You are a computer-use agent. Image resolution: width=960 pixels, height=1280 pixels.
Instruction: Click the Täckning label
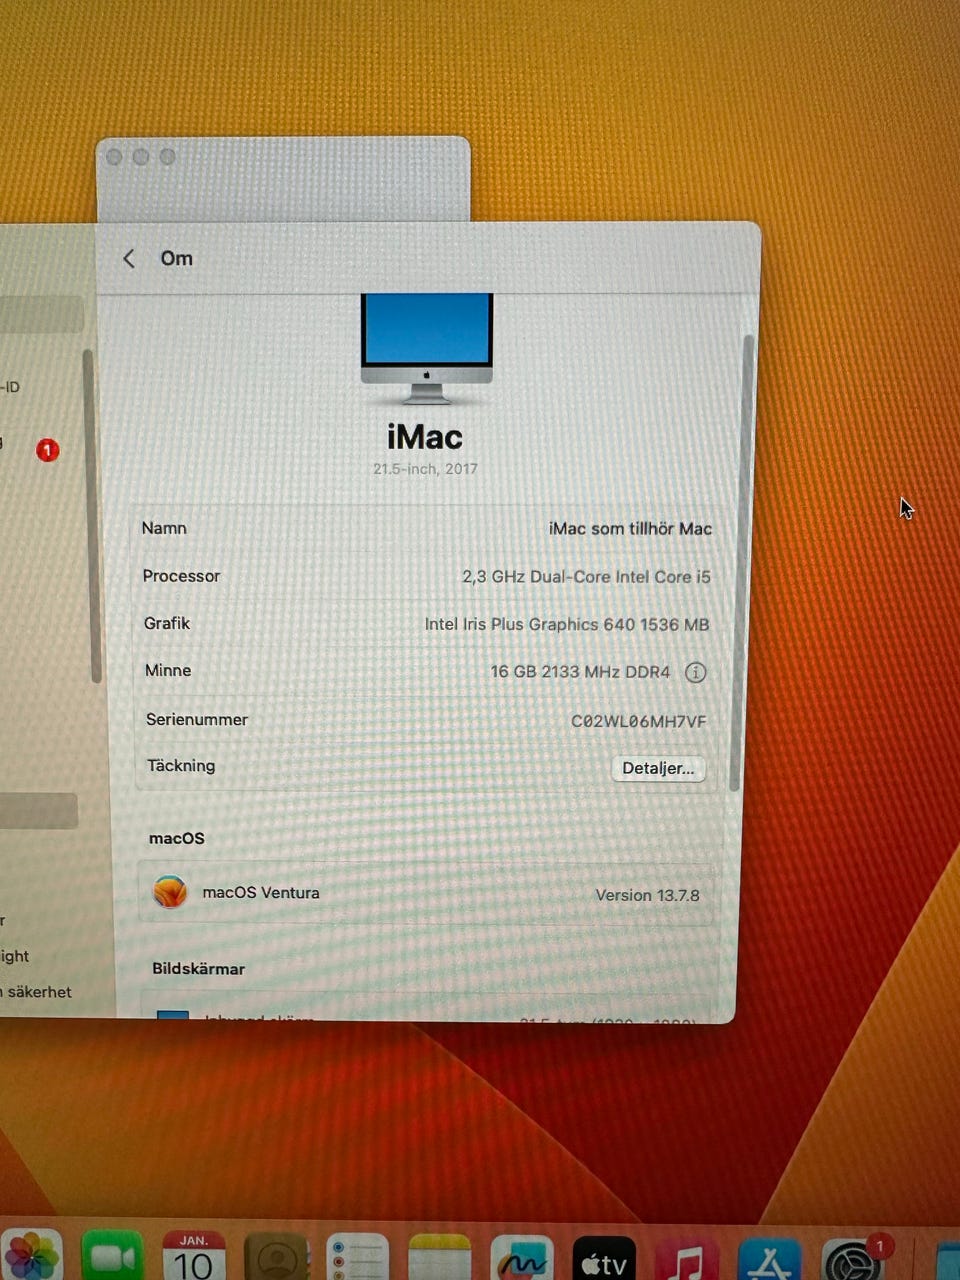coord(181,766)
